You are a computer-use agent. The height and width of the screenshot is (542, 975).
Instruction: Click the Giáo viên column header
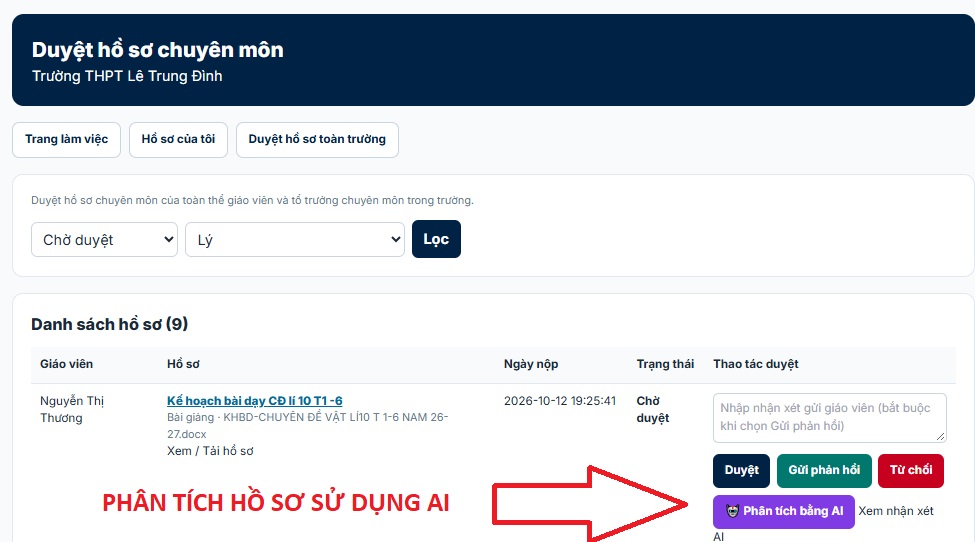67,364
